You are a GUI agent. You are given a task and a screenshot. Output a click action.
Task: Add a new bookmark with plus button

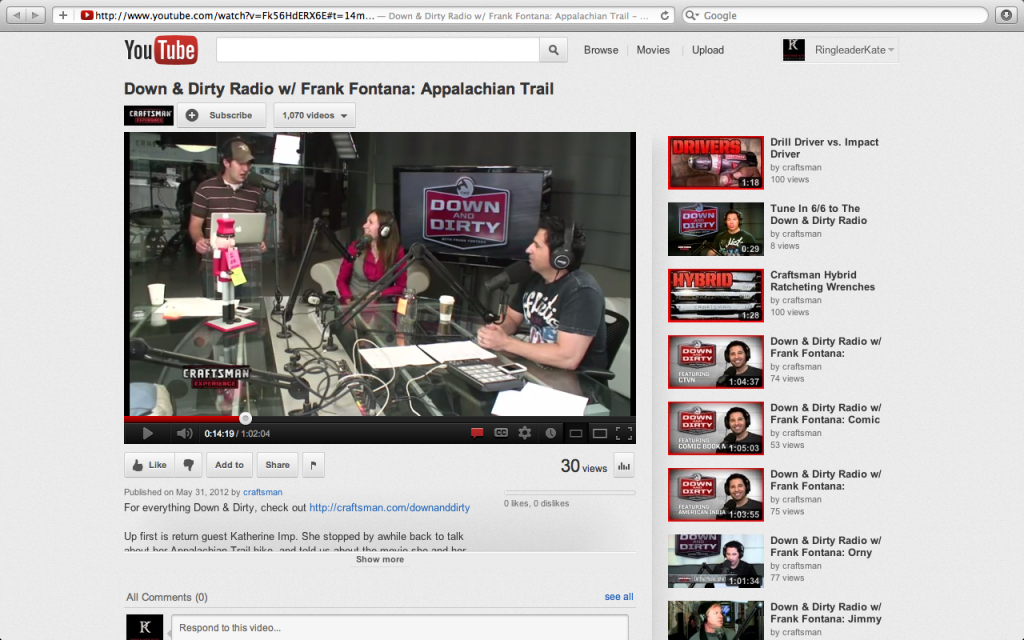tap(63, 15)
